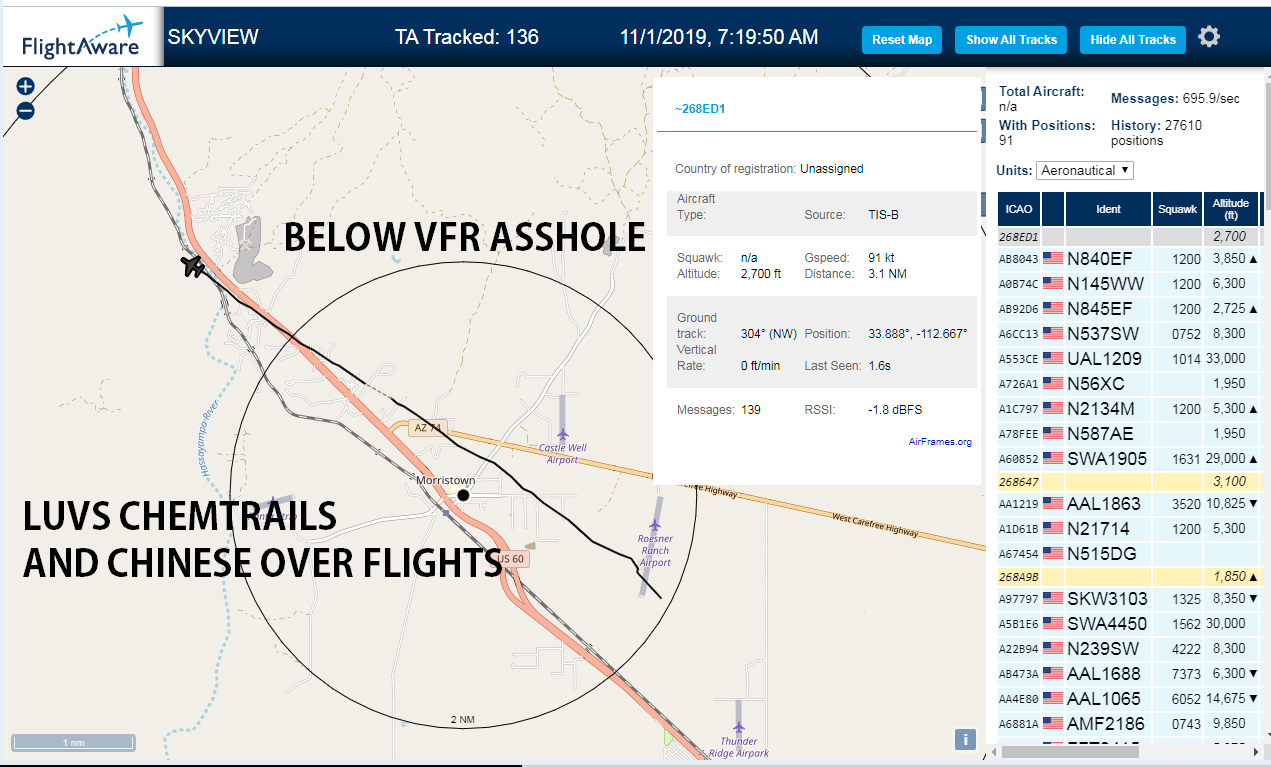Click the zoom in plus icon

pyautogui.click(x=26, y=87)
